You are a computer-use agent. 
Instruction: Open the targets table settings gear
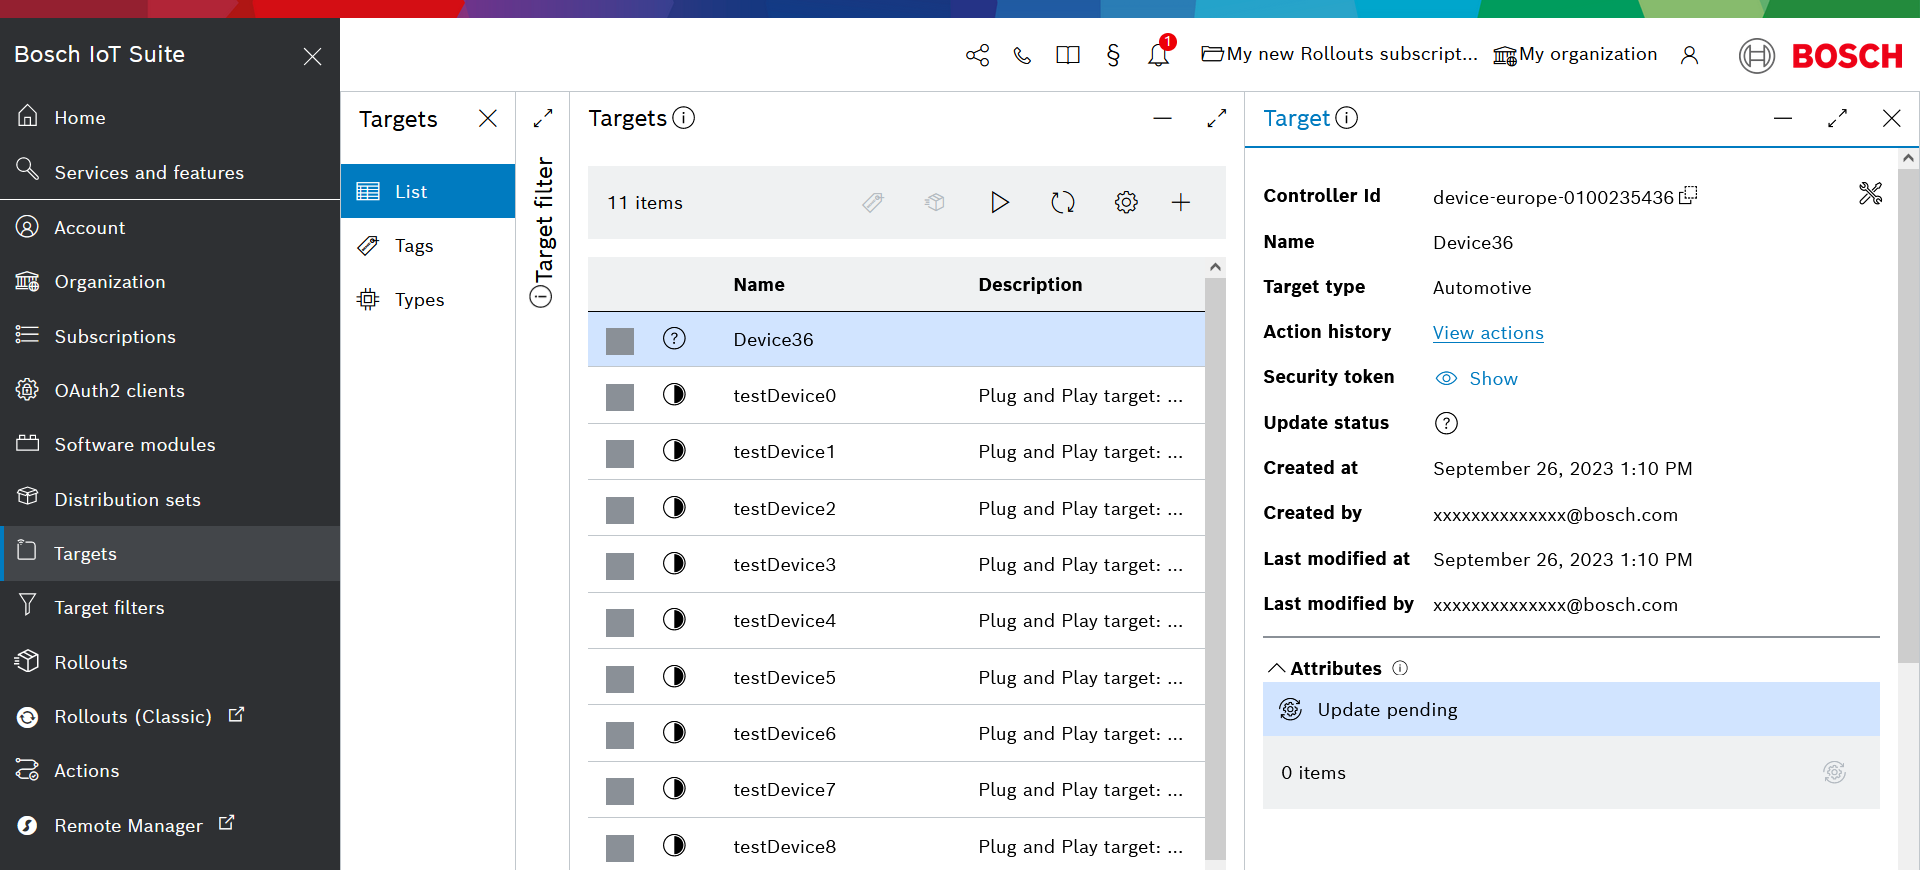[1126, 203]
